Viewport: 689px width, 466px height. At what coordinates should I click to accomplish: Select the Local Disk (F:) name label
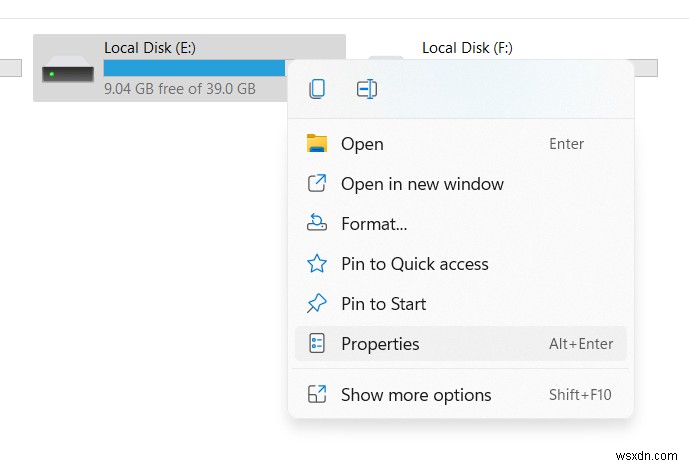click(x=467, y=48)
